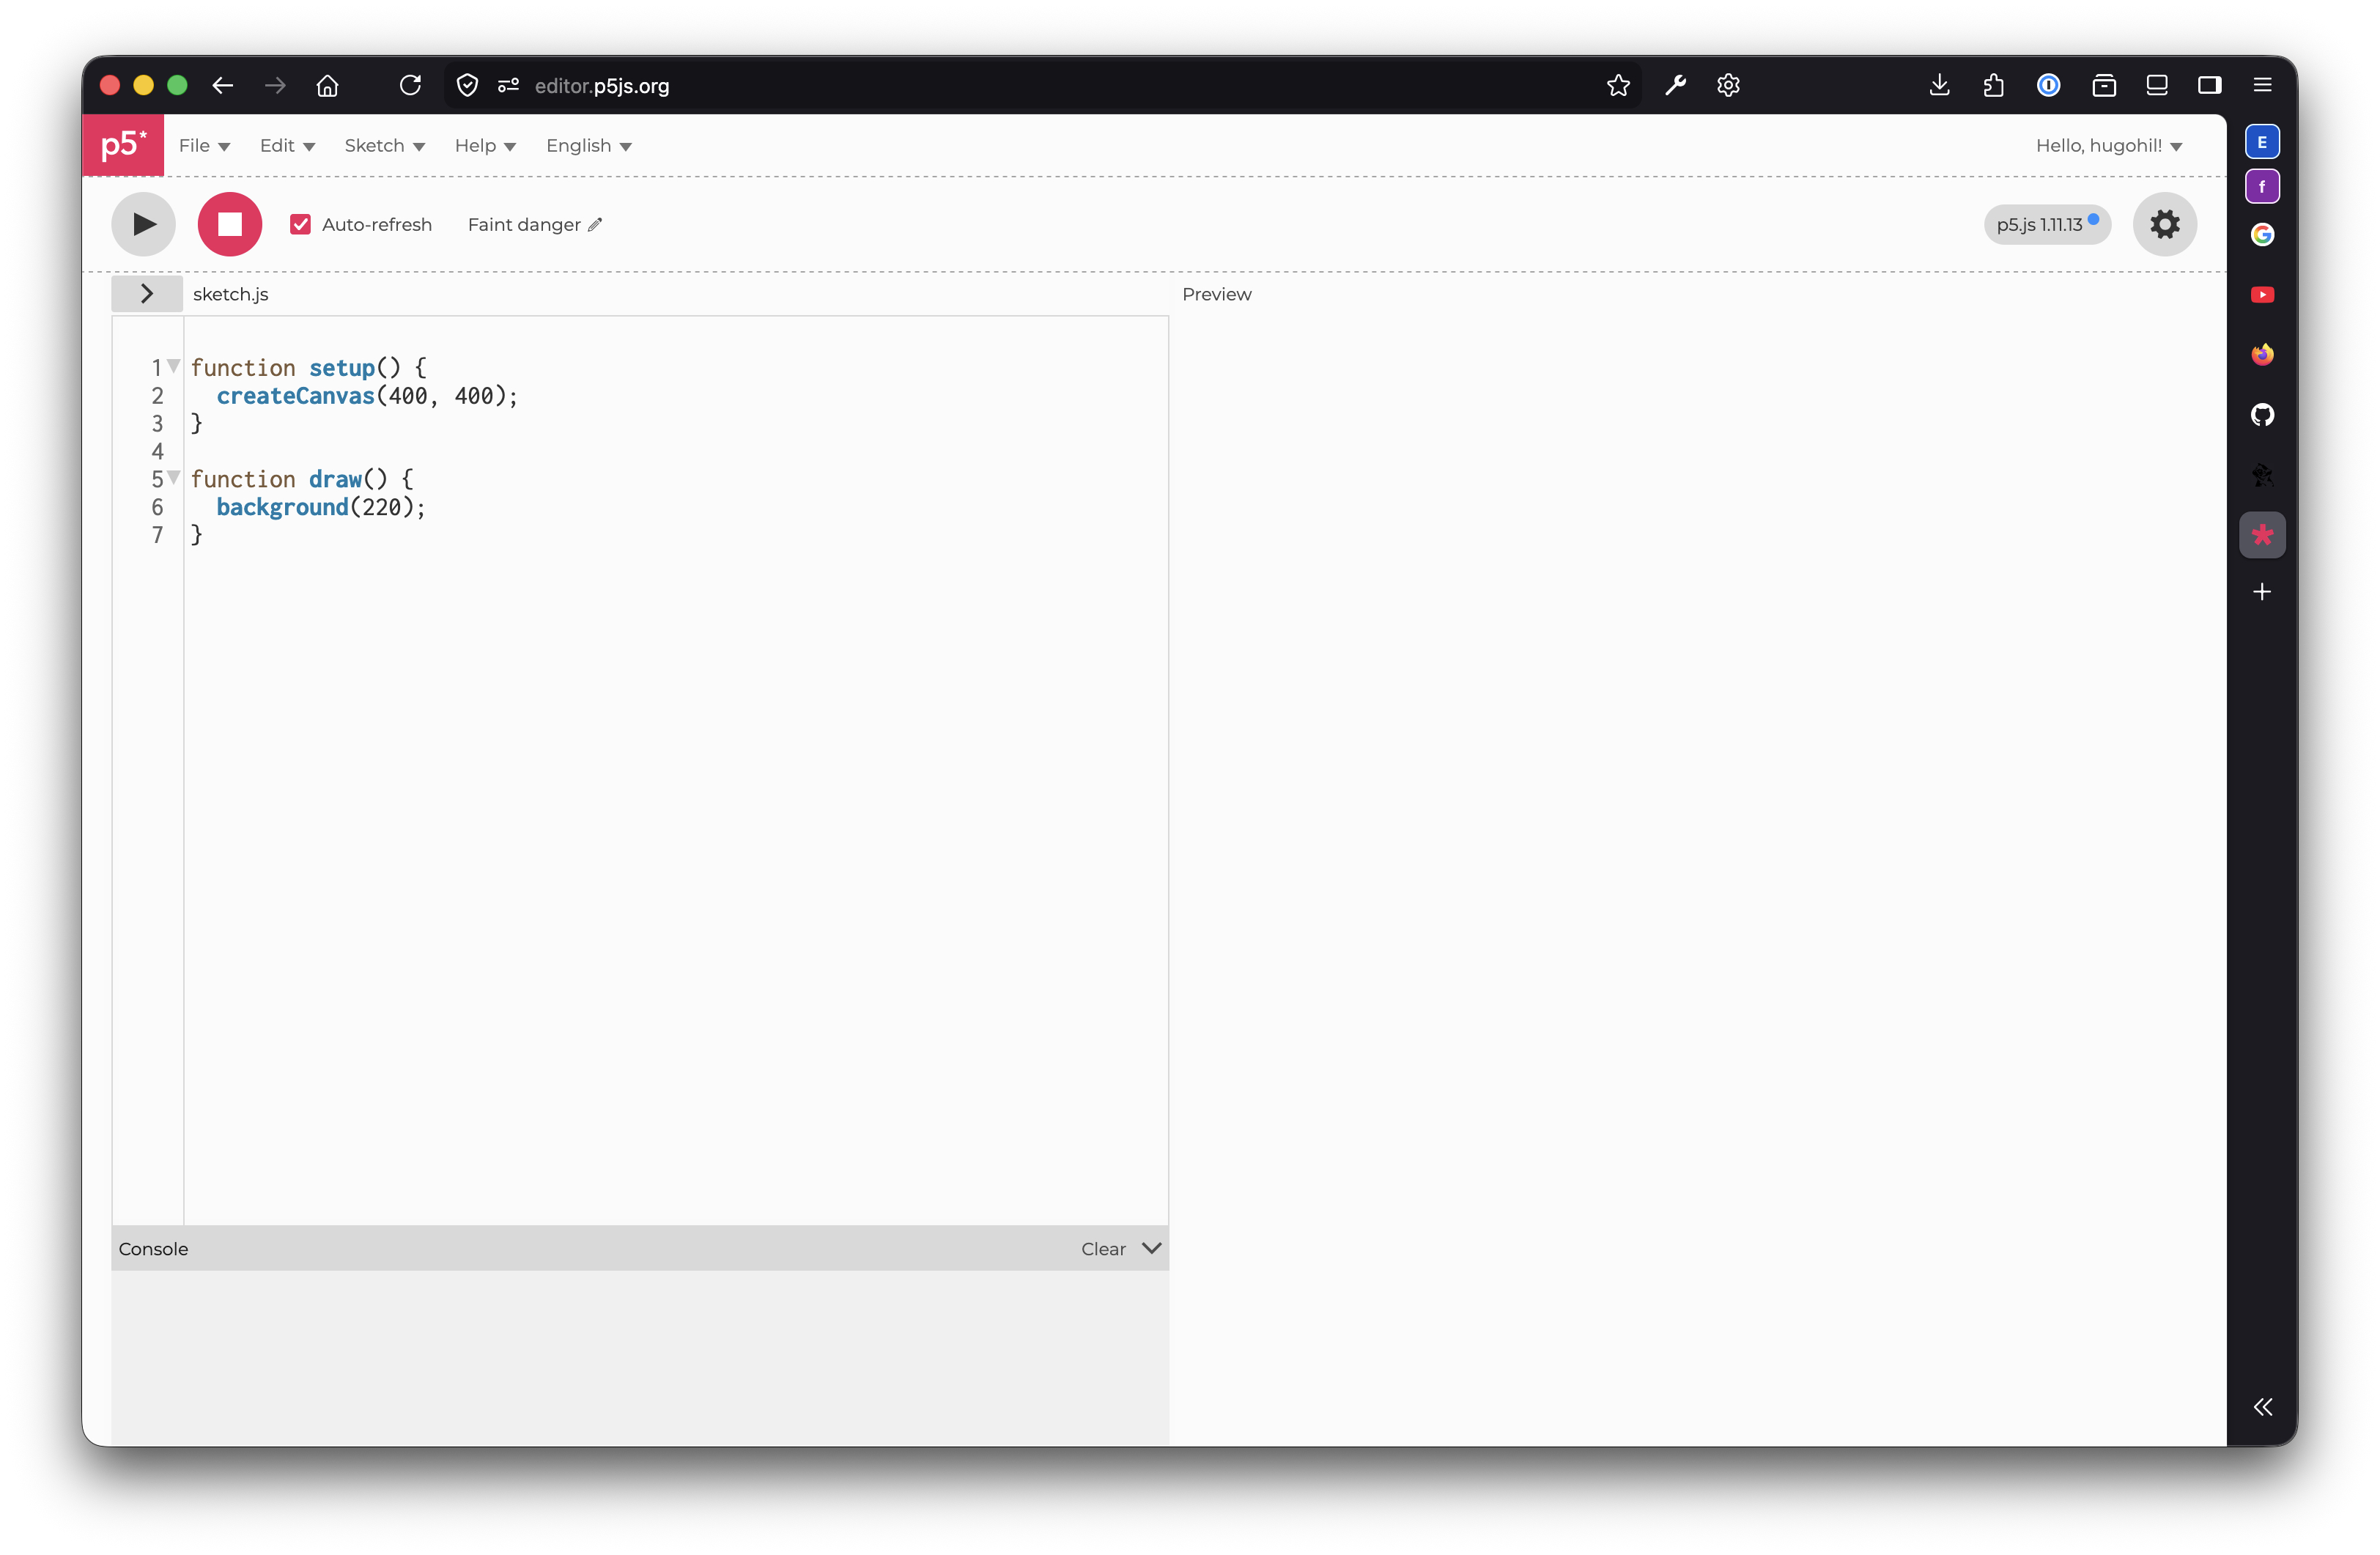
Task: Open editor settings with the gear icon
Action: pyautogui.click(x=2164, y=224)
